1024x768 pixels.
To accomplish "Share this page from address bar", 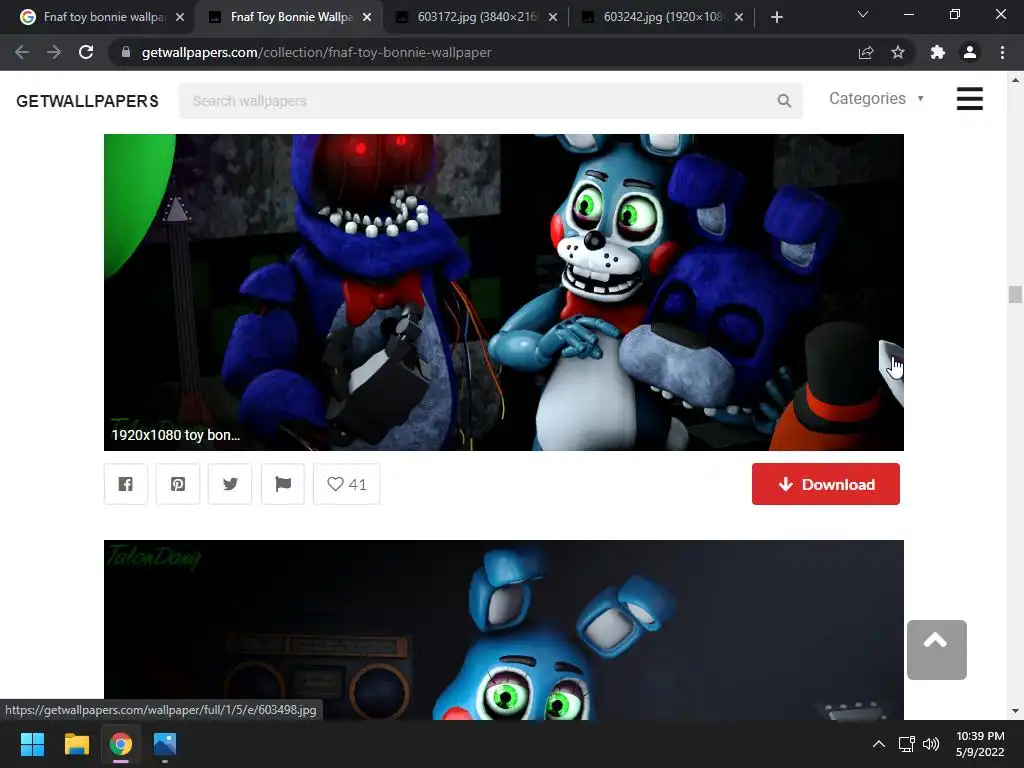I will pos(866,52).
